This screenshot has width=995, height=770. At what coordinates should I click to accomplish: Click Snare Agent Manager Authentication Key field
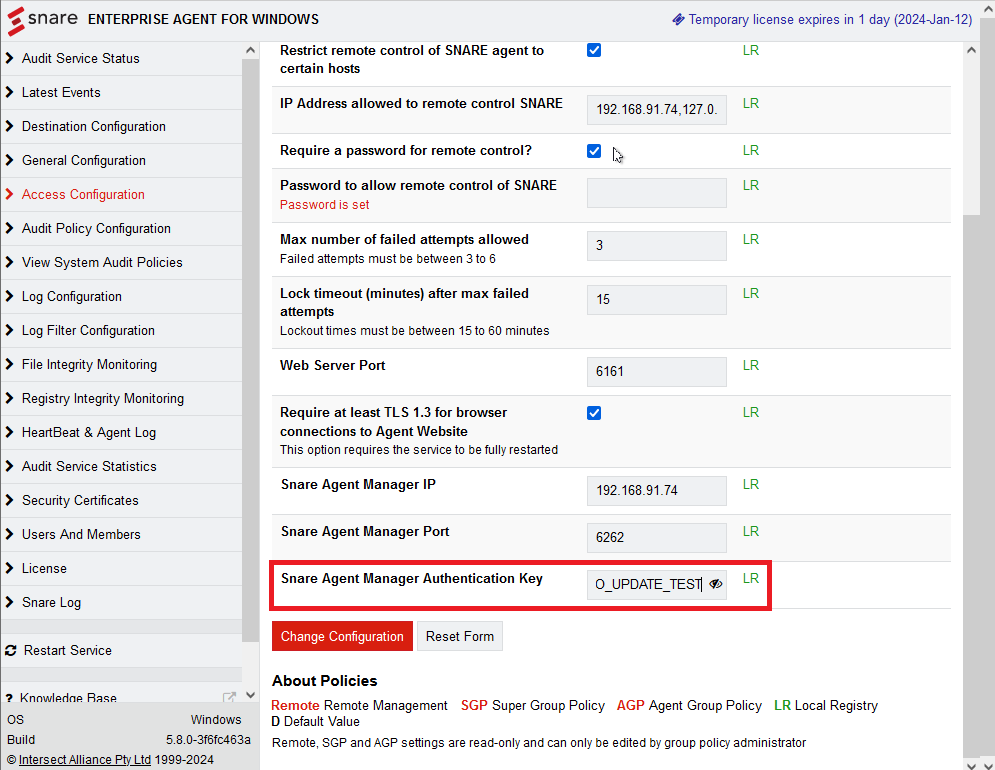656,585
